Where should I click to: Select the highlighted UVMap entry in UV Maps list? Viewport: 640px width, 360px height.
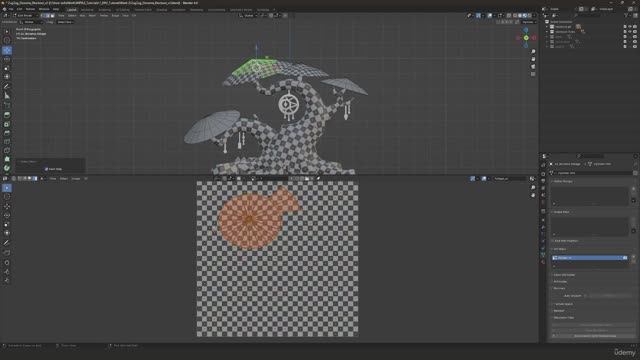pos(589,258)
